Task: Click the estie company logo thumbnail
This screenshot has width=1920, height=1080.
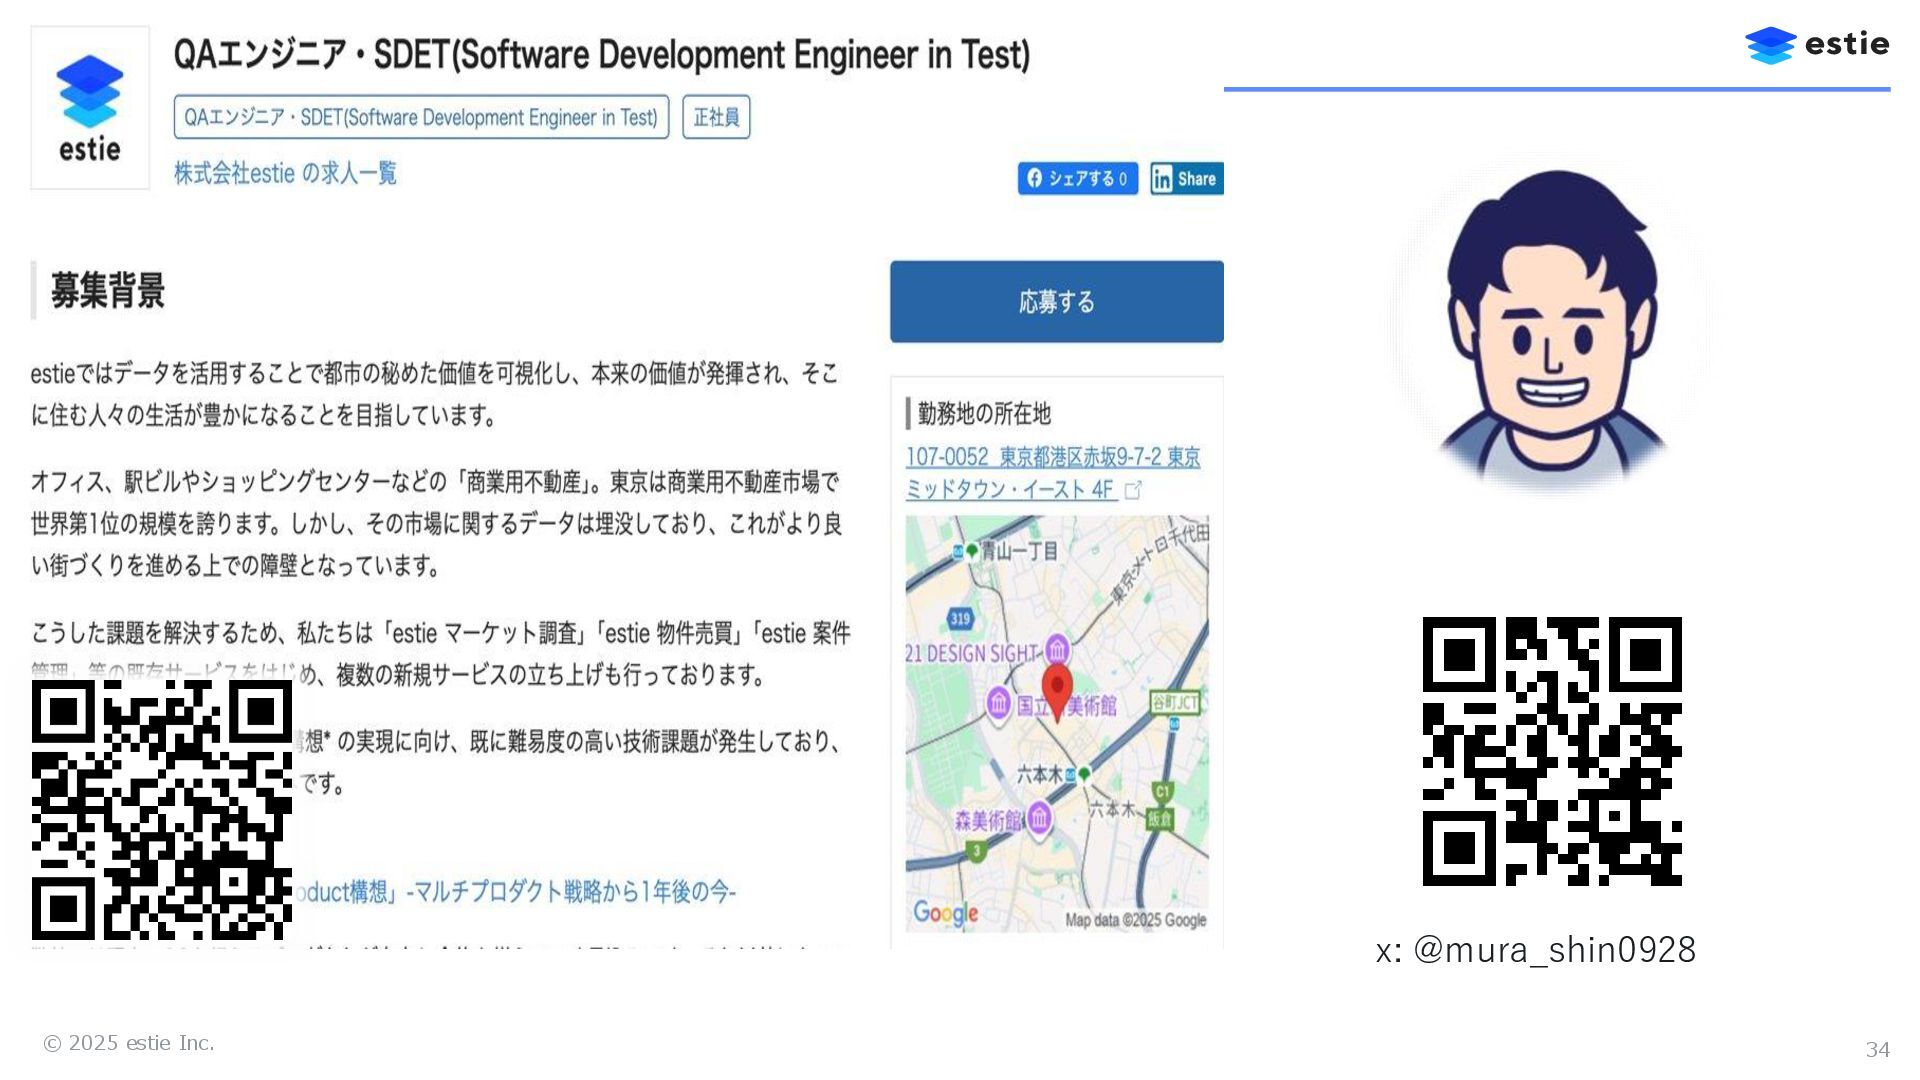Action: (90, 108)
